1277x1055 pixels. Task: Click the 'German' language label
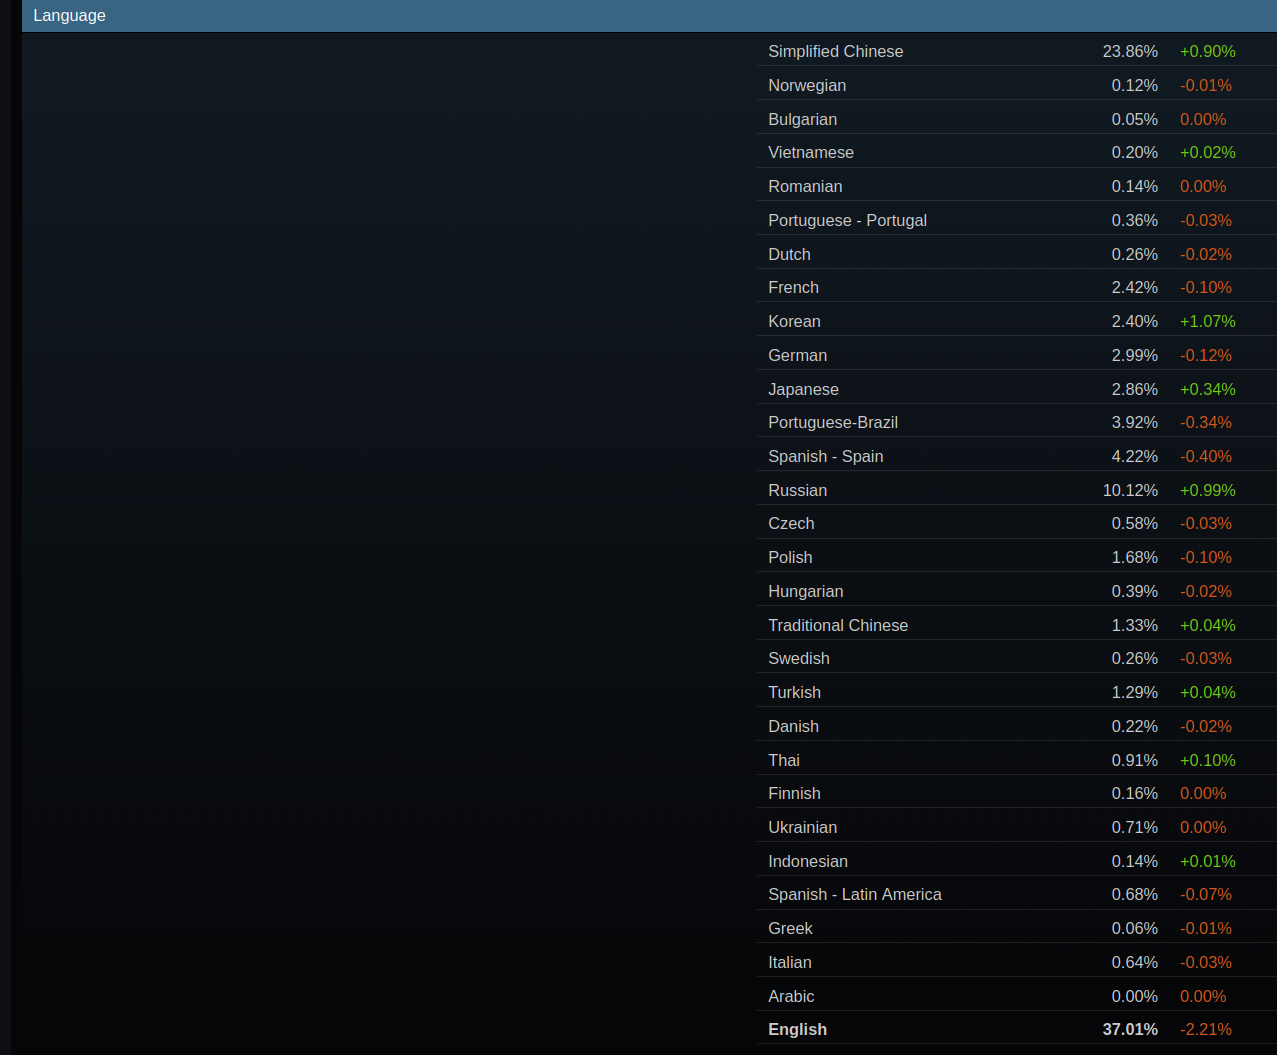click(797, 355)
